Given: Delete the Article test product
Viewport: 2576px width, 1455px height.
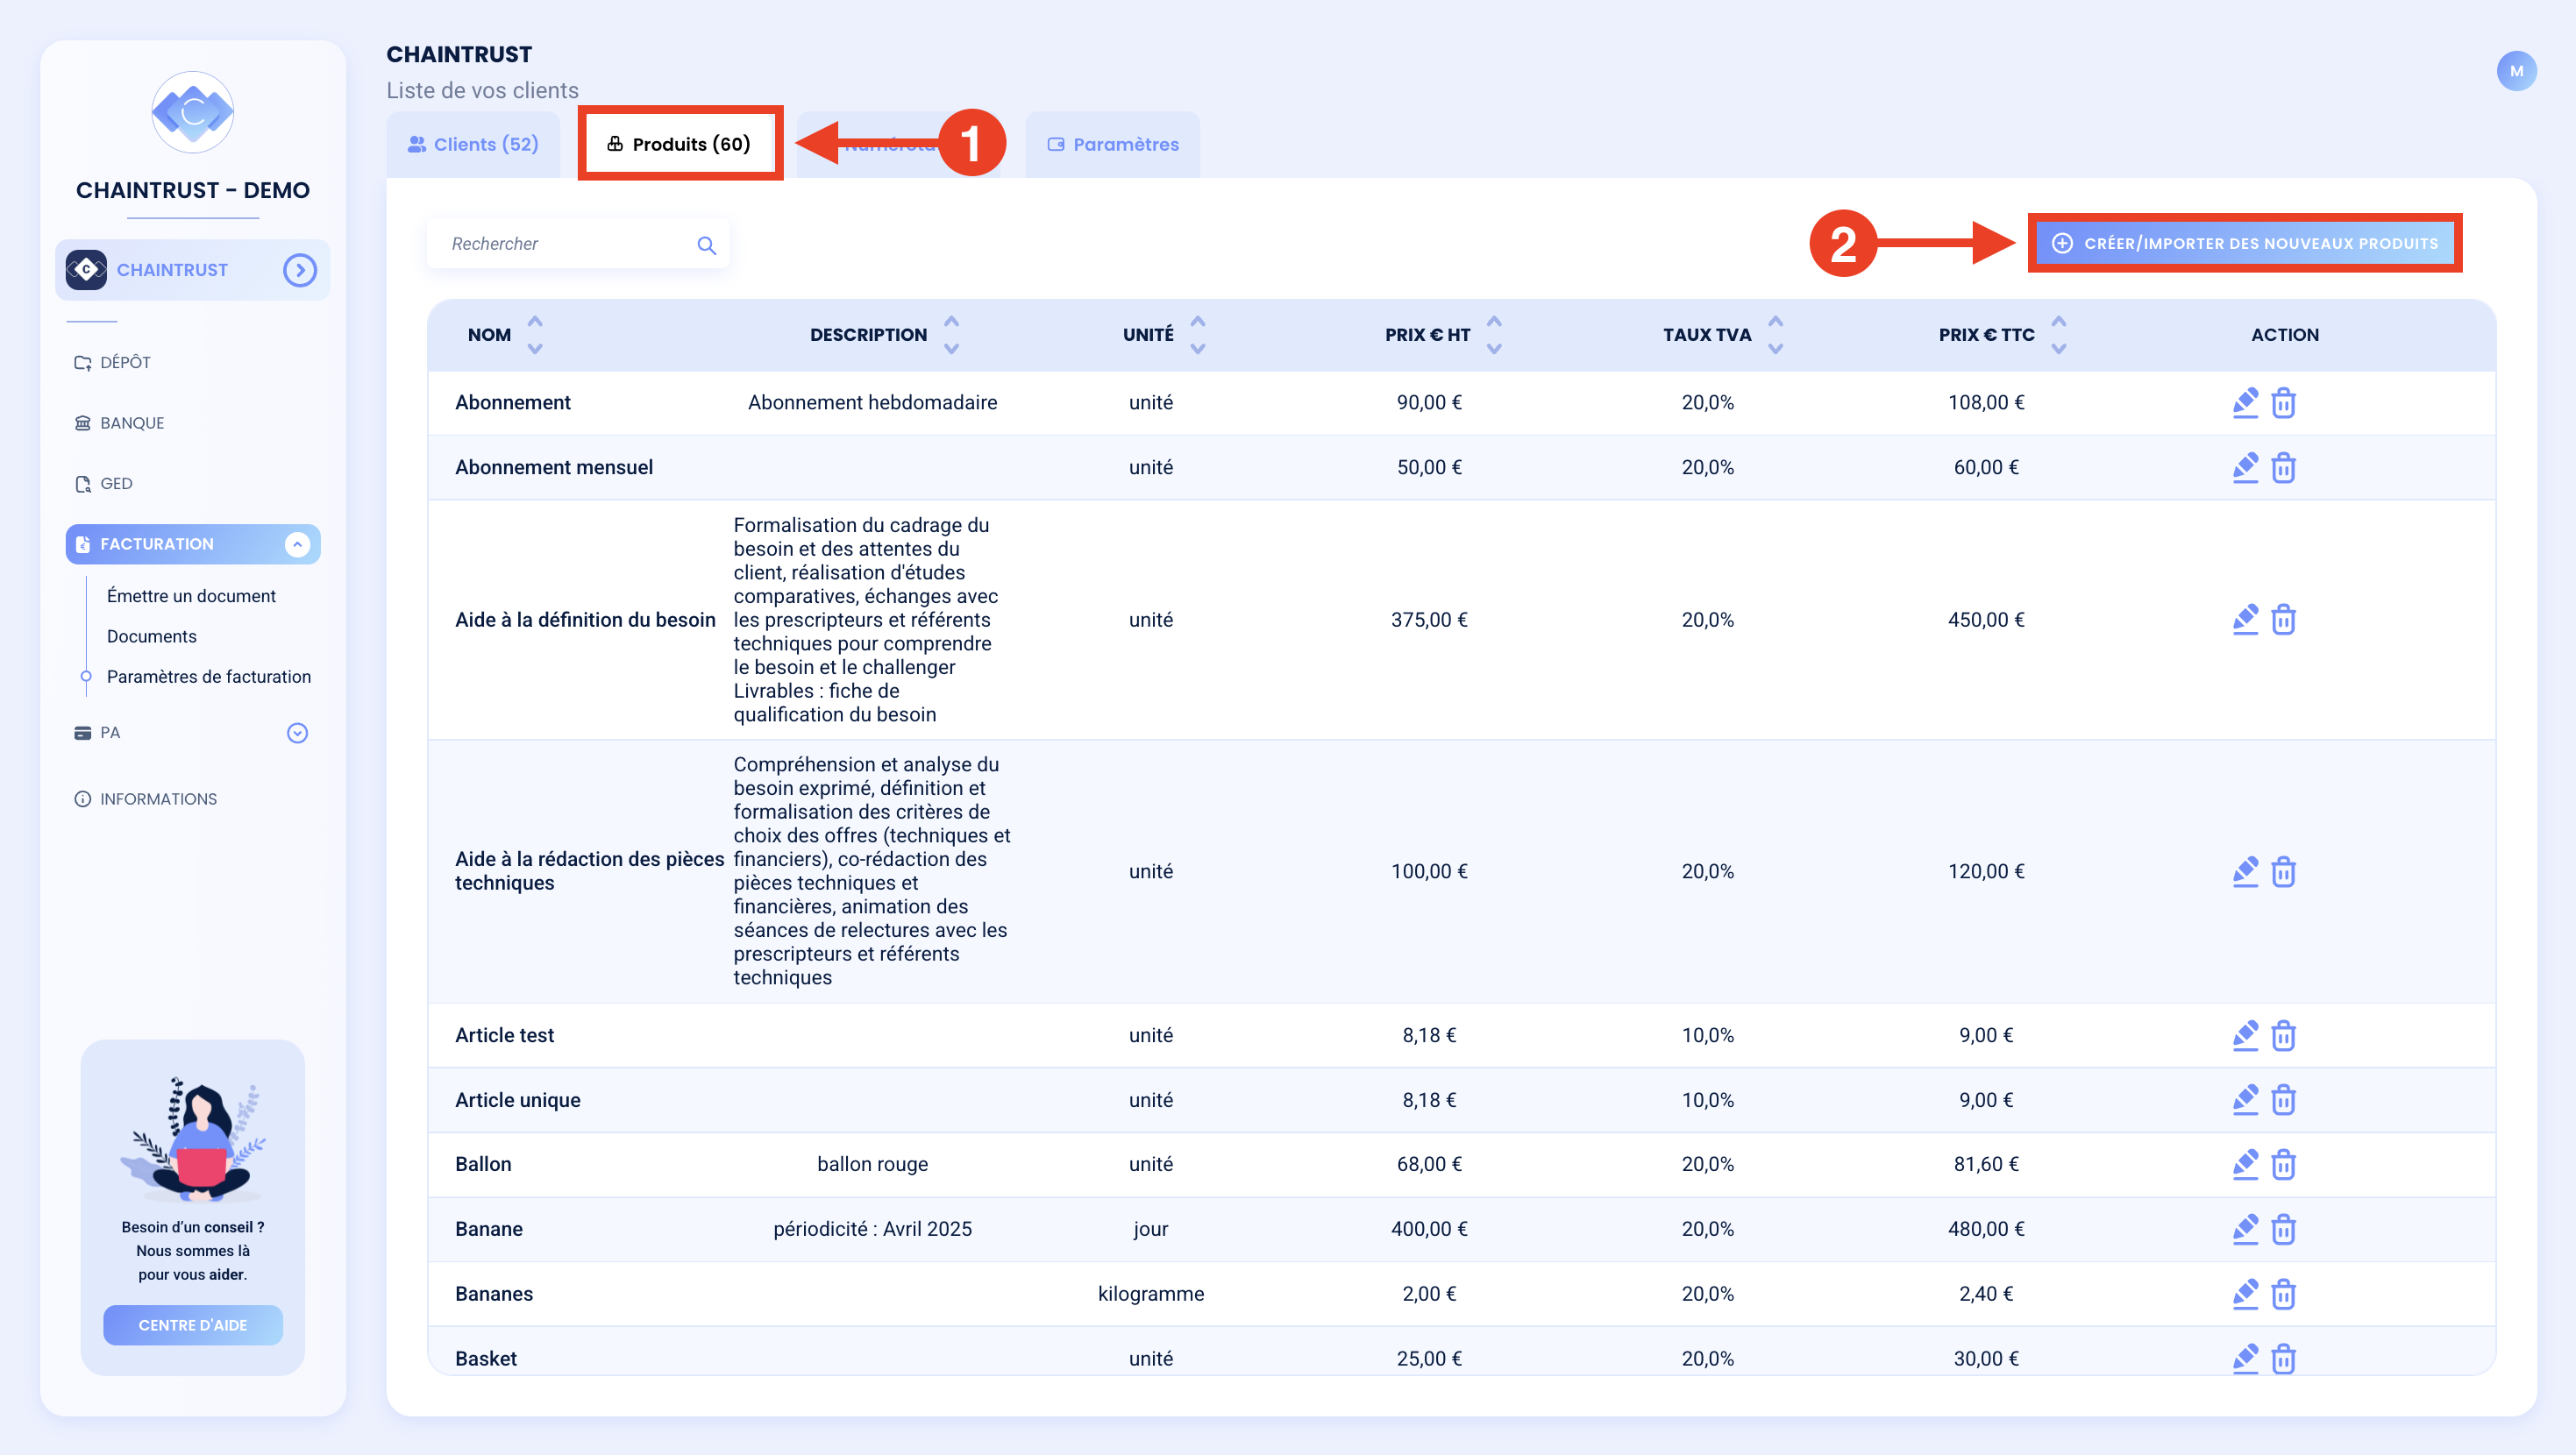Looking at the screenshot, I should point(2283,1035).
